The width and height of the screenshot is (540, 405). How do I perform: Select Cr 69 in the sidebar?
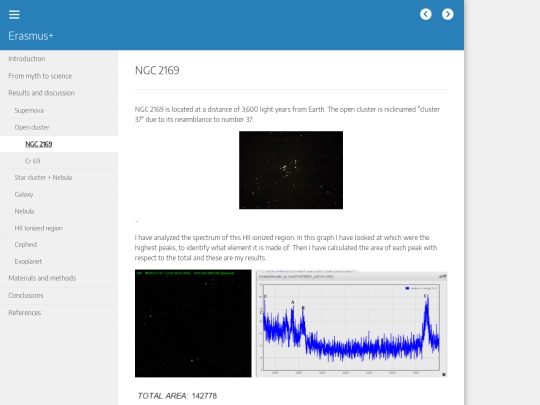point(59,161)
